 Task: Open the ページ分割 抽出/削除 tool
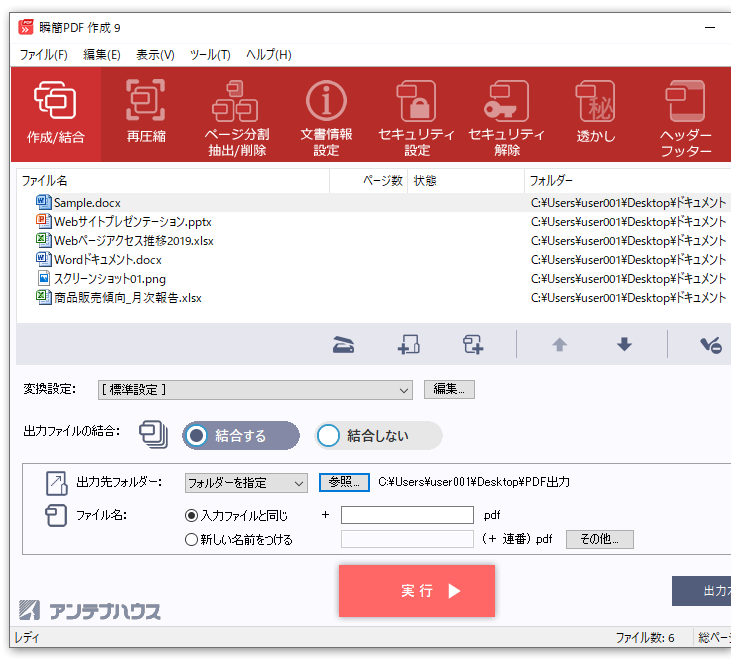pyautogui.click(x=236, y=115)
